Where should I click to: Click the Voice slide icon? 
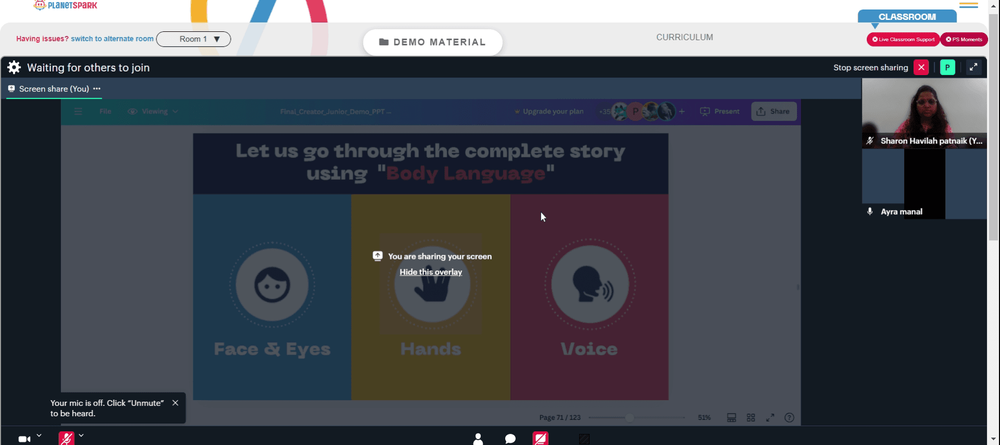[589, 284]
